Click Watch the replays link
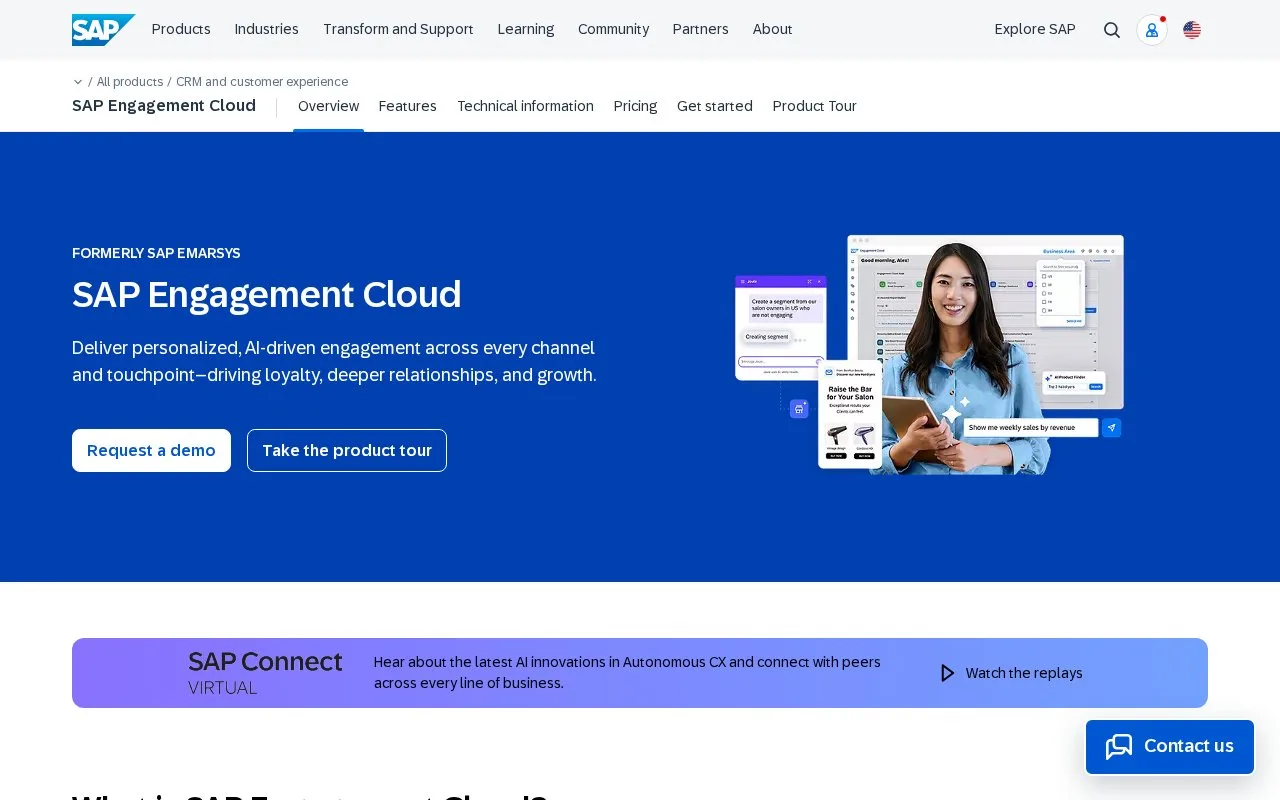 click(x=1024, y=673)
